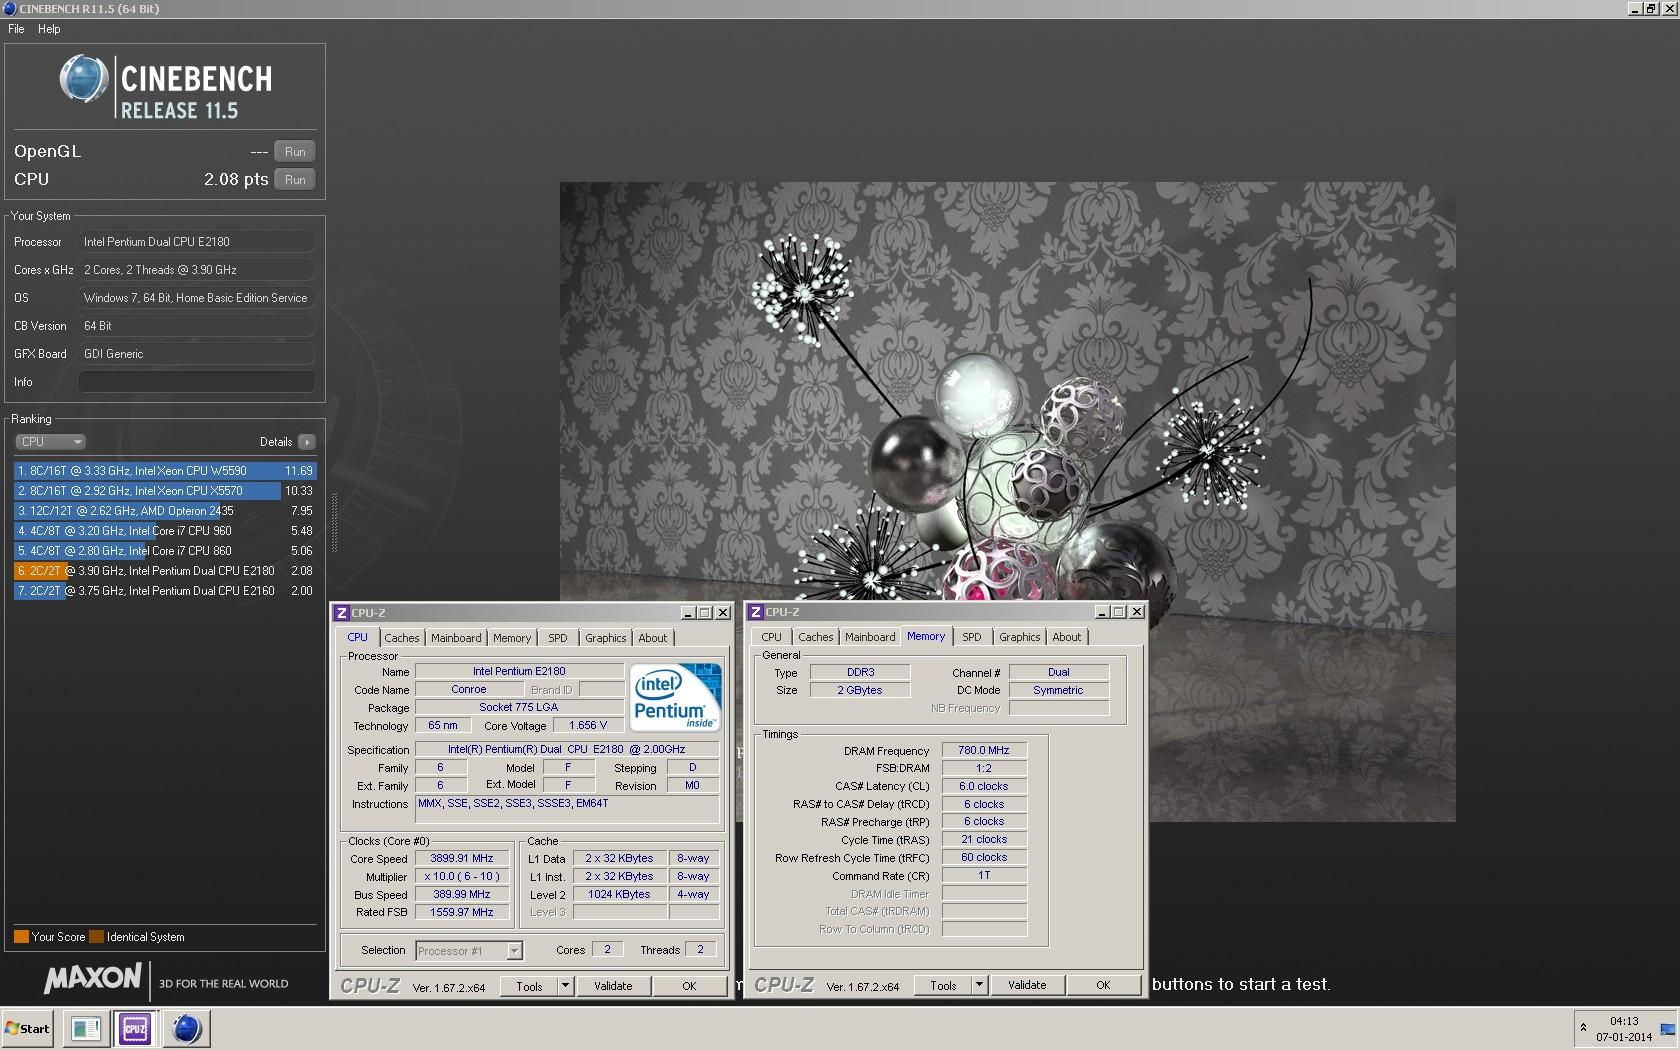Switch to Mainboard tab in Memory CPU-Z window

[x=870, y=637]
